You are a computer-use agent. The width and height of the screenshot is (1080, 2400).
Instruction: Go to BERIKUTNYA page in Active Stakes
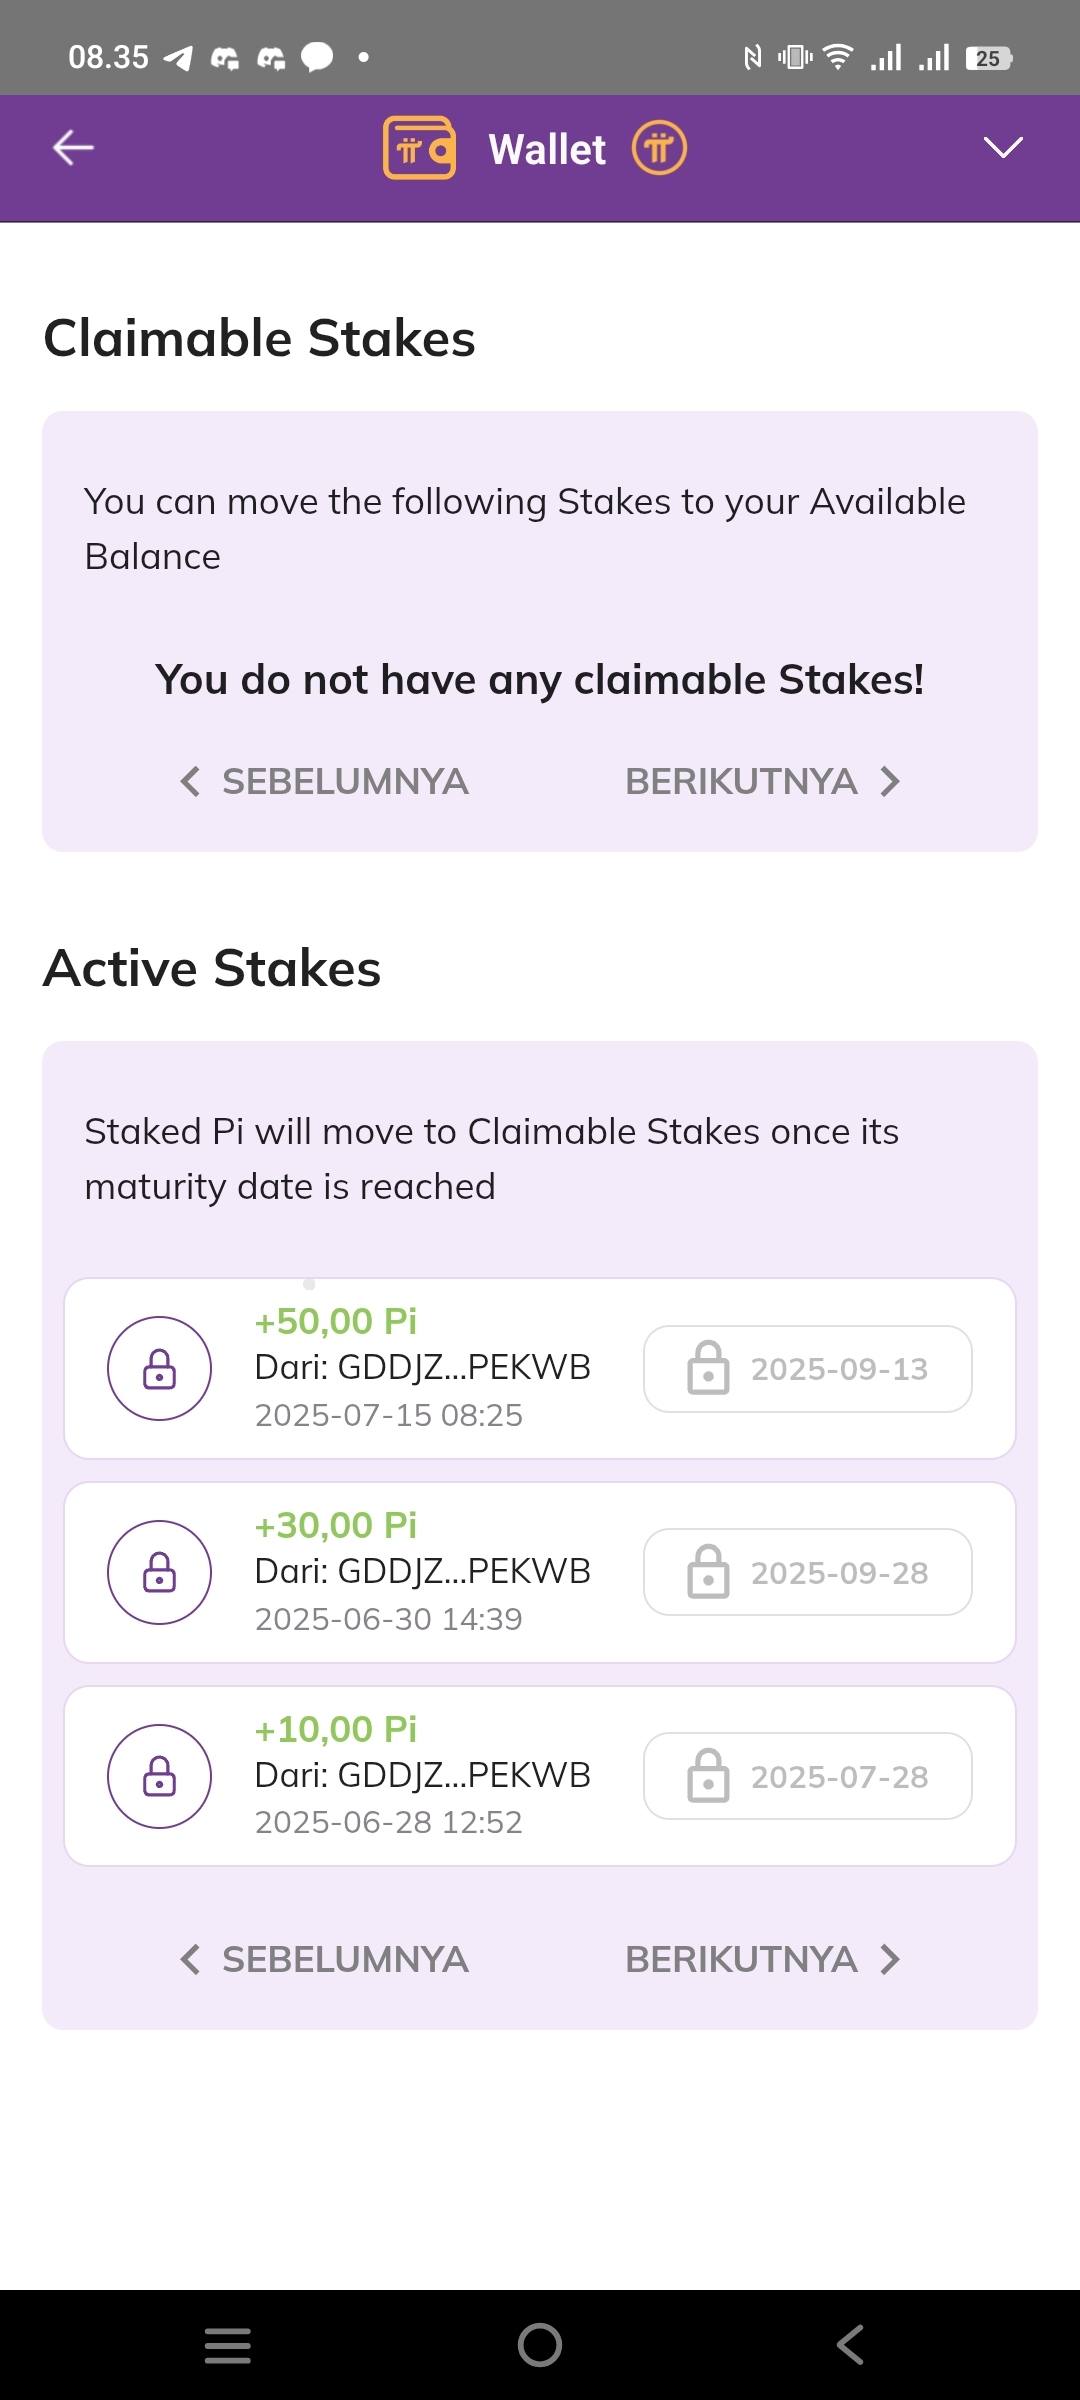click(763, 1959)
